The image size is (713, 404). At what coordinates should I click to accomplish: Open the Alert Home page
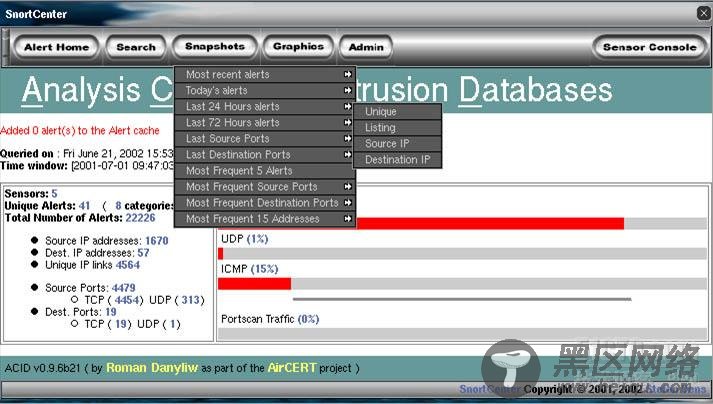pos(56,47)
